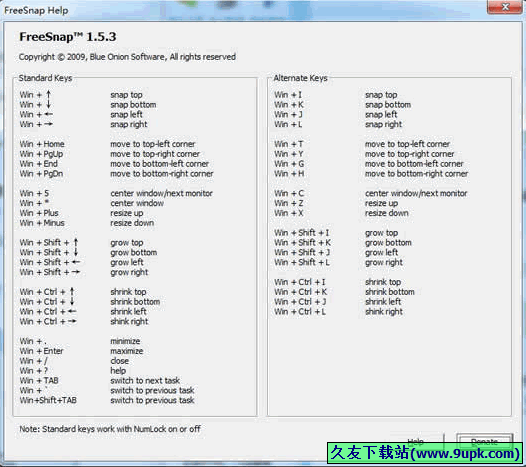Click the down arrow in Win + Ctrl shrink bottom
Viewport: 526px width, 467px height.
(x=72, y=301)
